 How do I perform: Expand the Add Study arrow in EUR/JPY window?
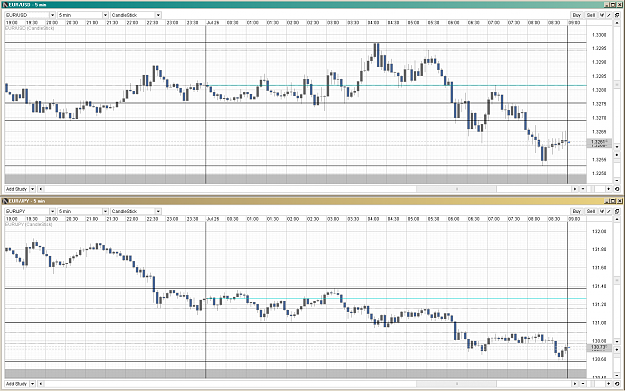coord(33,383)
